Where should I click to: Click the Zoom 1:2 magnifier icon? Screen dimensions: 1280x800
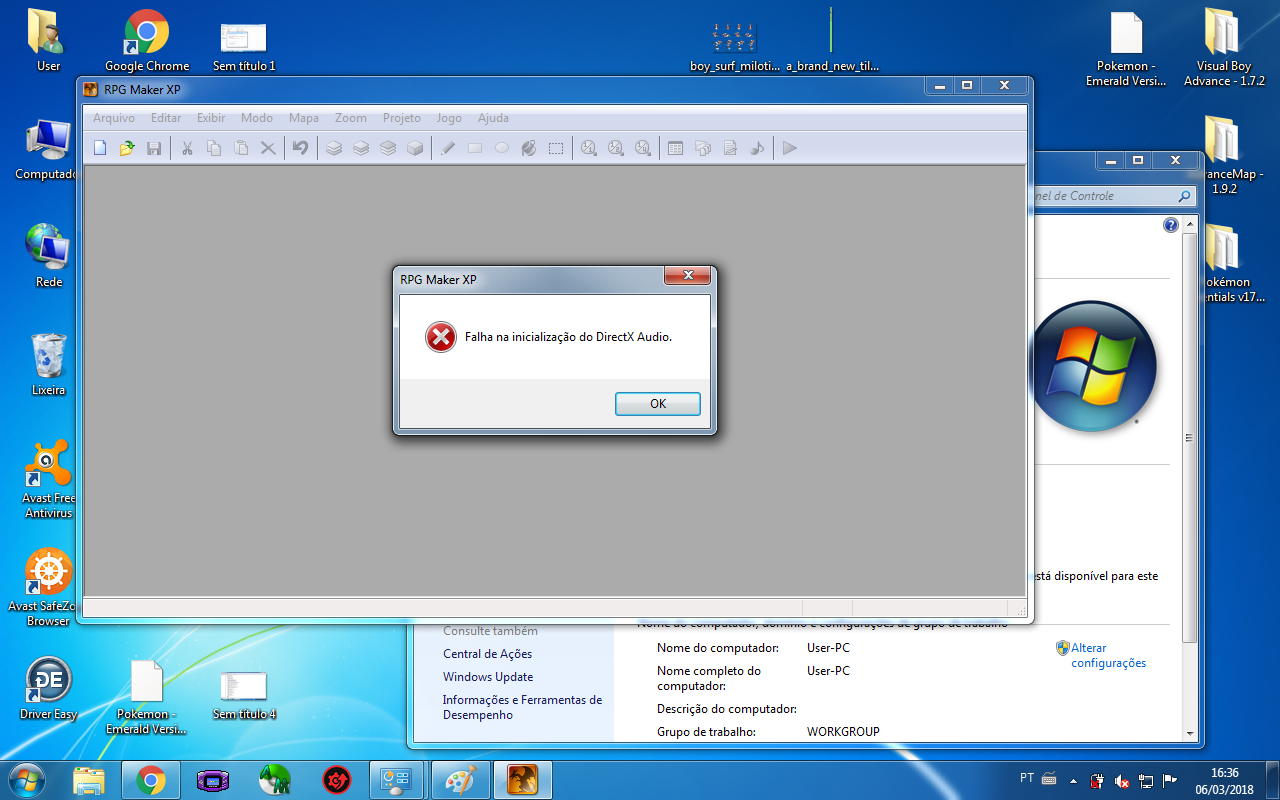click(x=616, y=148)
